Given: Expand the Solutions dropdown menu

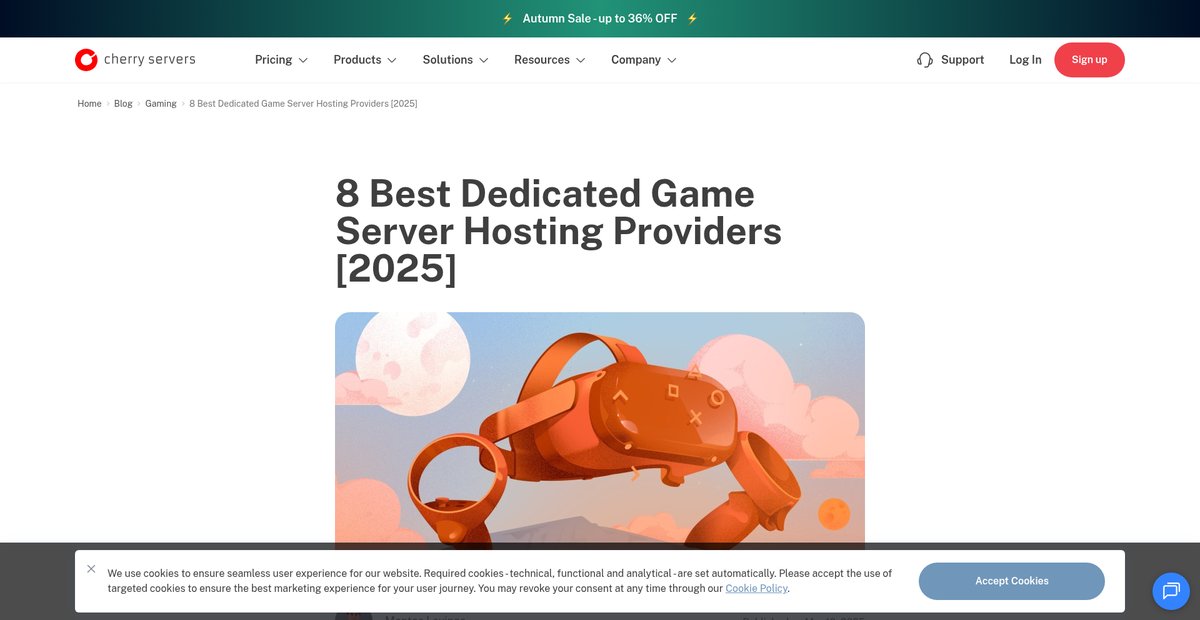Looking at the screenshot, I should click(455, 60).
